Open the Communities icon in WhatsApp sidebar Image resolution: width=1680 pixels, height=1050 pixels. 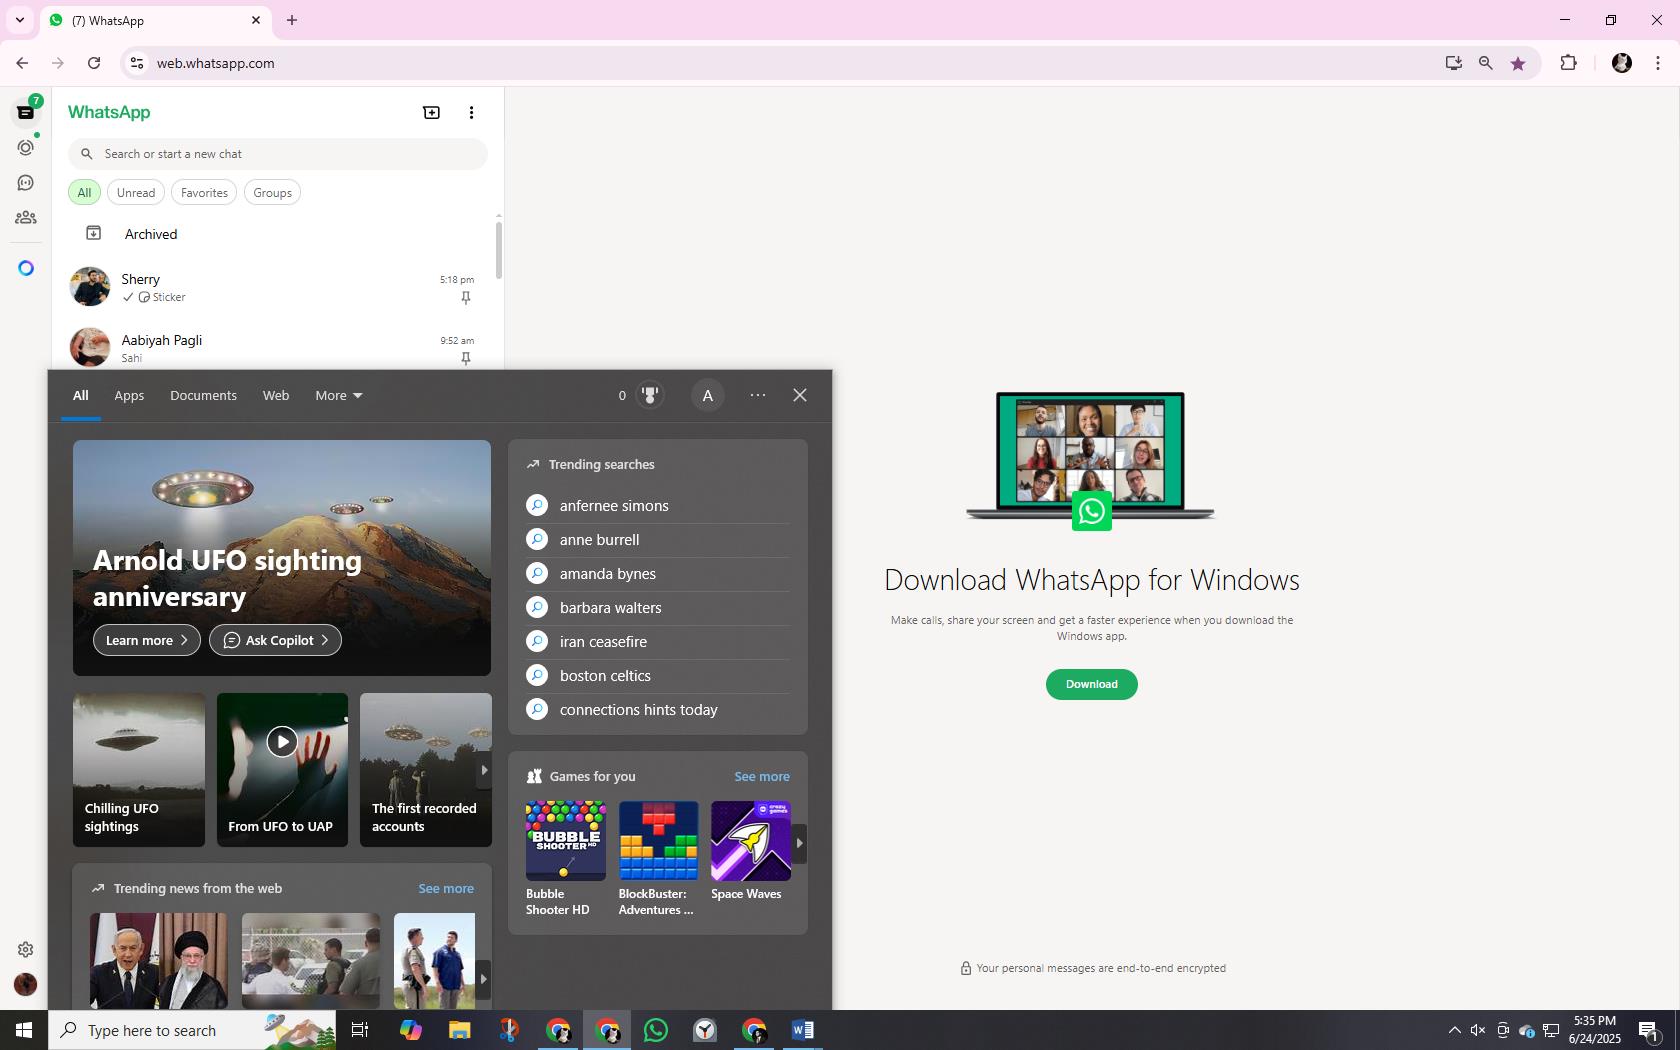click(26, 217)
